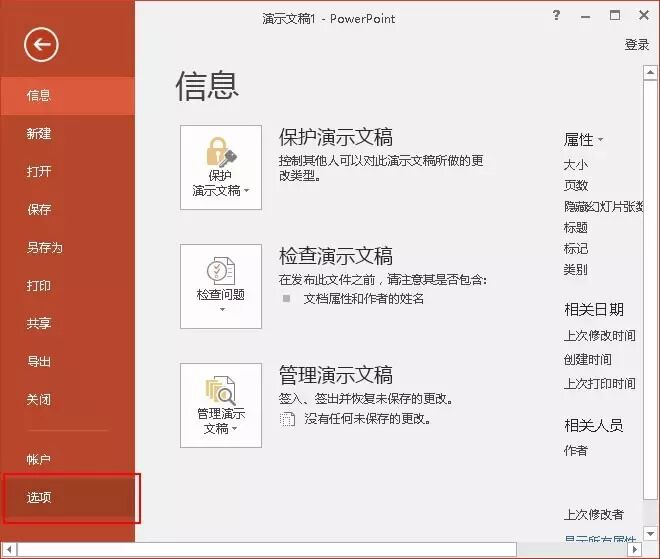
Task: Expand 检查问题 dropdown button
Action: click(221, 286)
